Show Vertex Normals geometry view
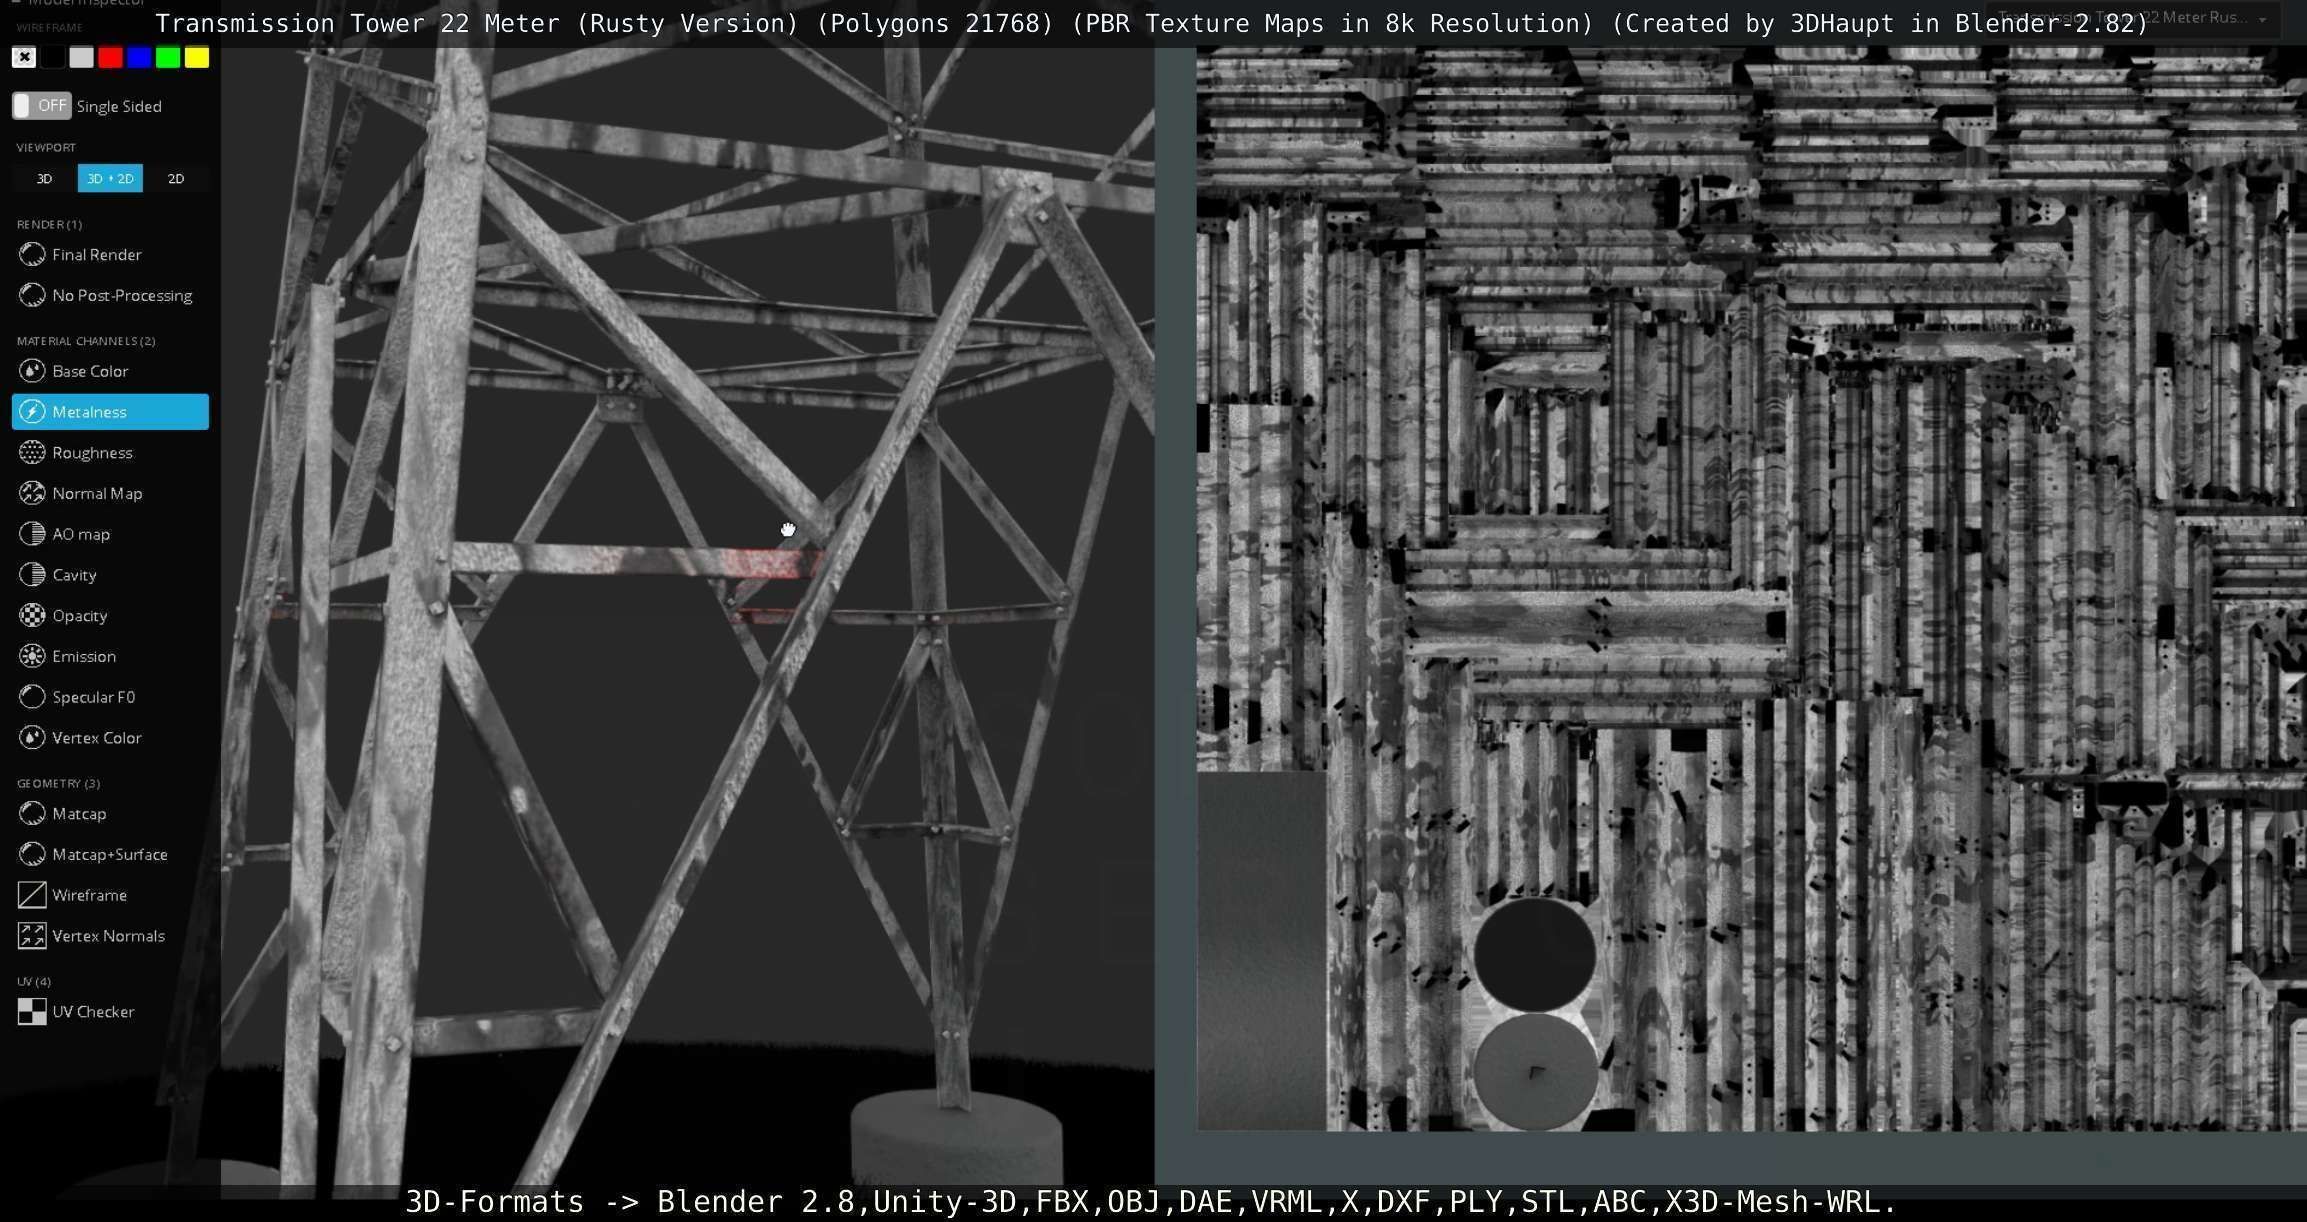 tap(110, 936)
